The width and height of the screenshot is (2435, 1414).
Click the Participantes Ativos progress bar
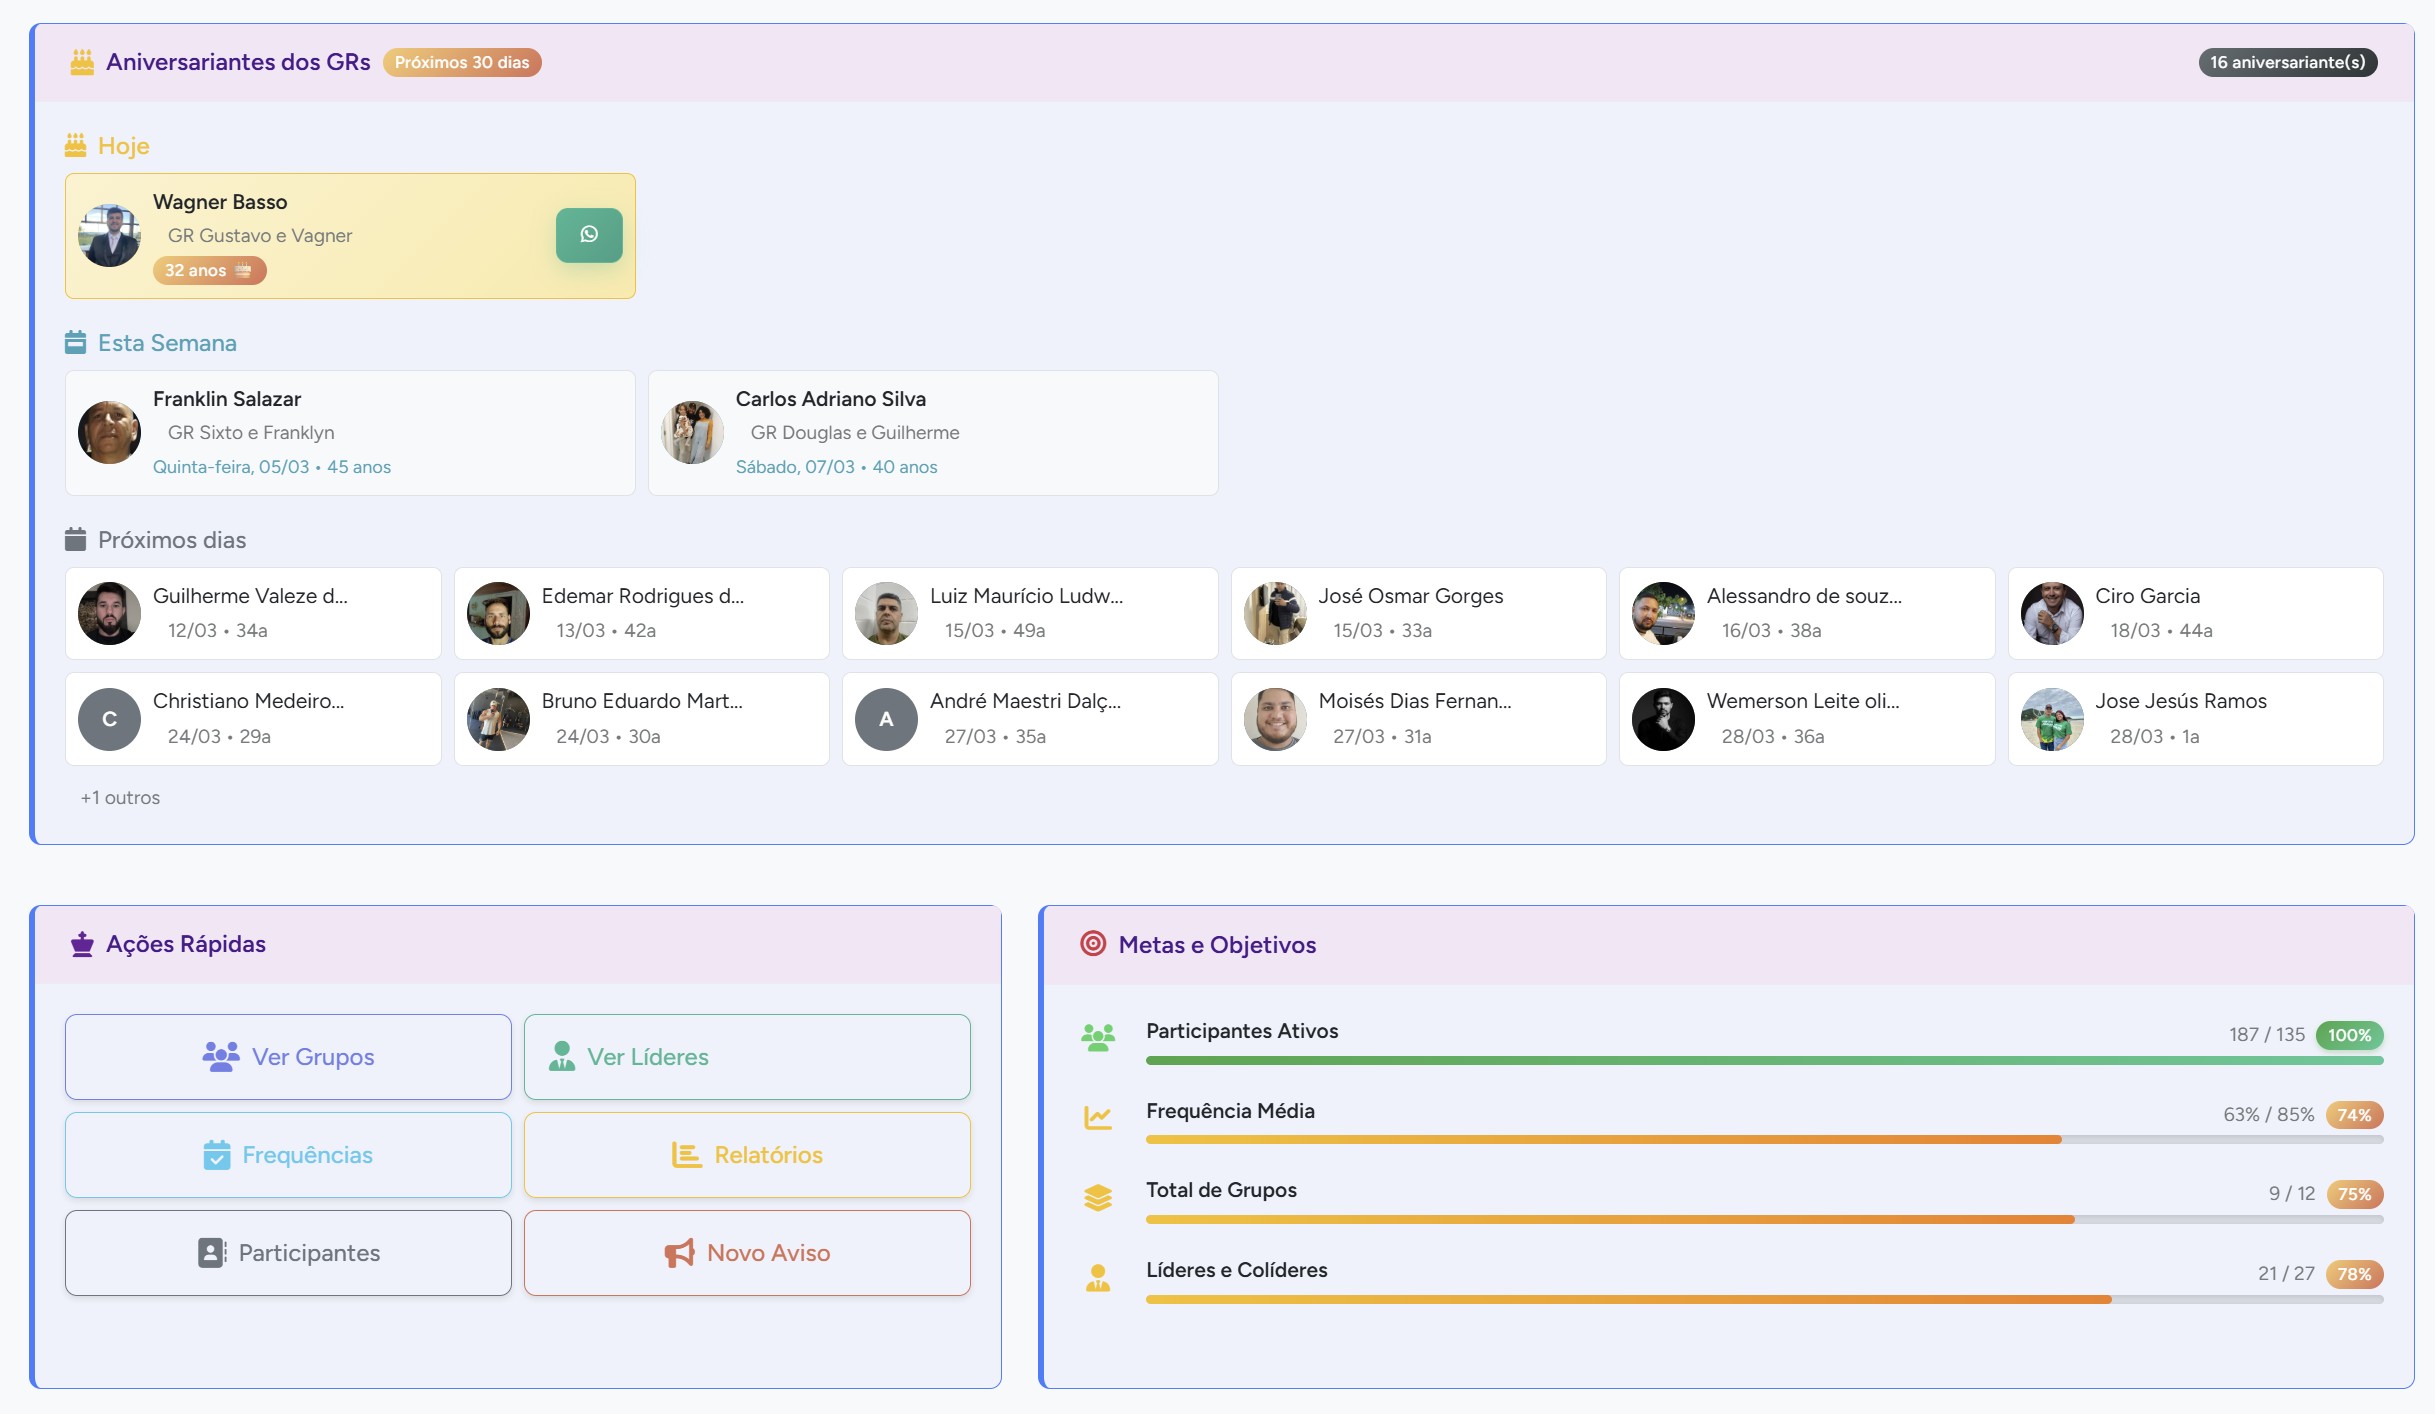click(1764, 1060)
